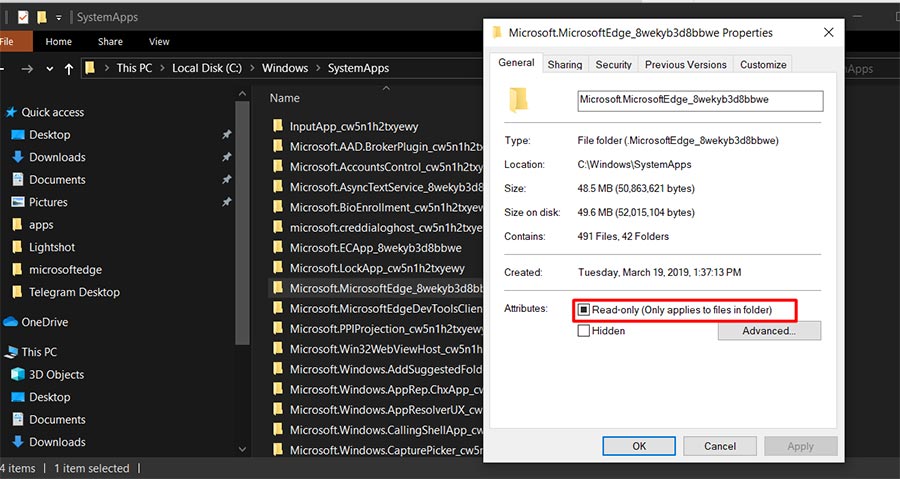The height and width of the screenshot is (479, 900).
Task: Click the Documents icon under Quick access
Action: (18, 180)
